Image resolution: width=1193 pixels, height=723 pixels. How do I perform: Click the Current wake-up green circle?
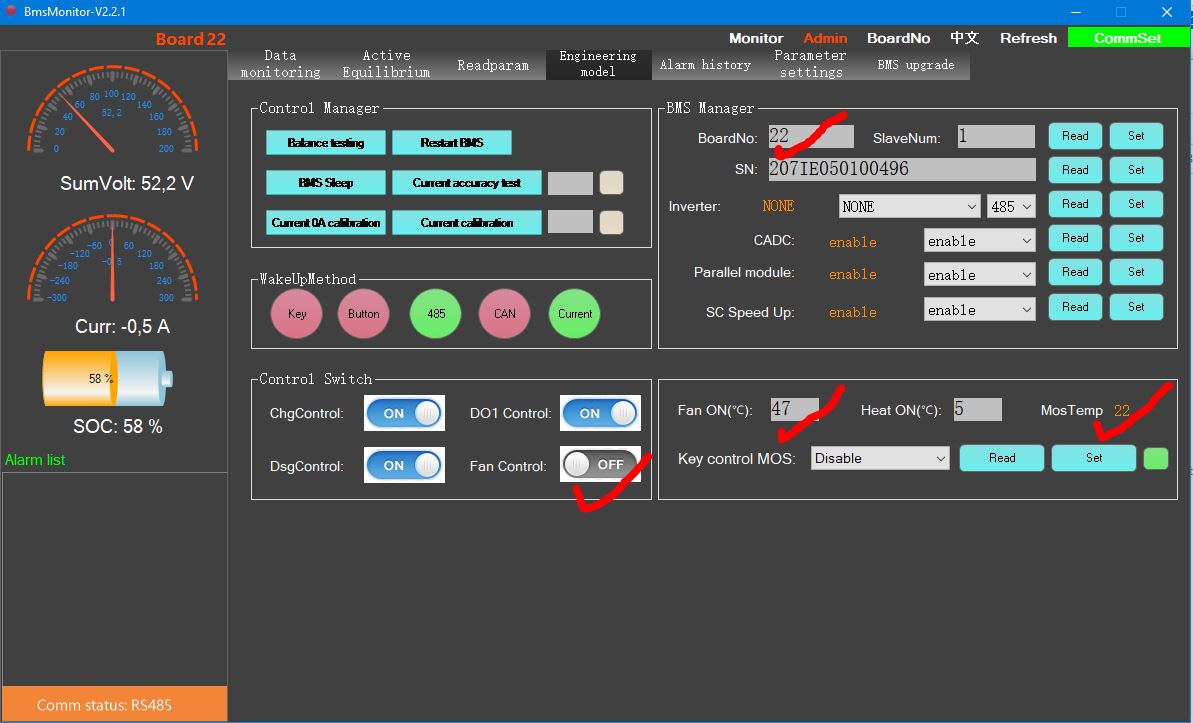tap(575, 314)
